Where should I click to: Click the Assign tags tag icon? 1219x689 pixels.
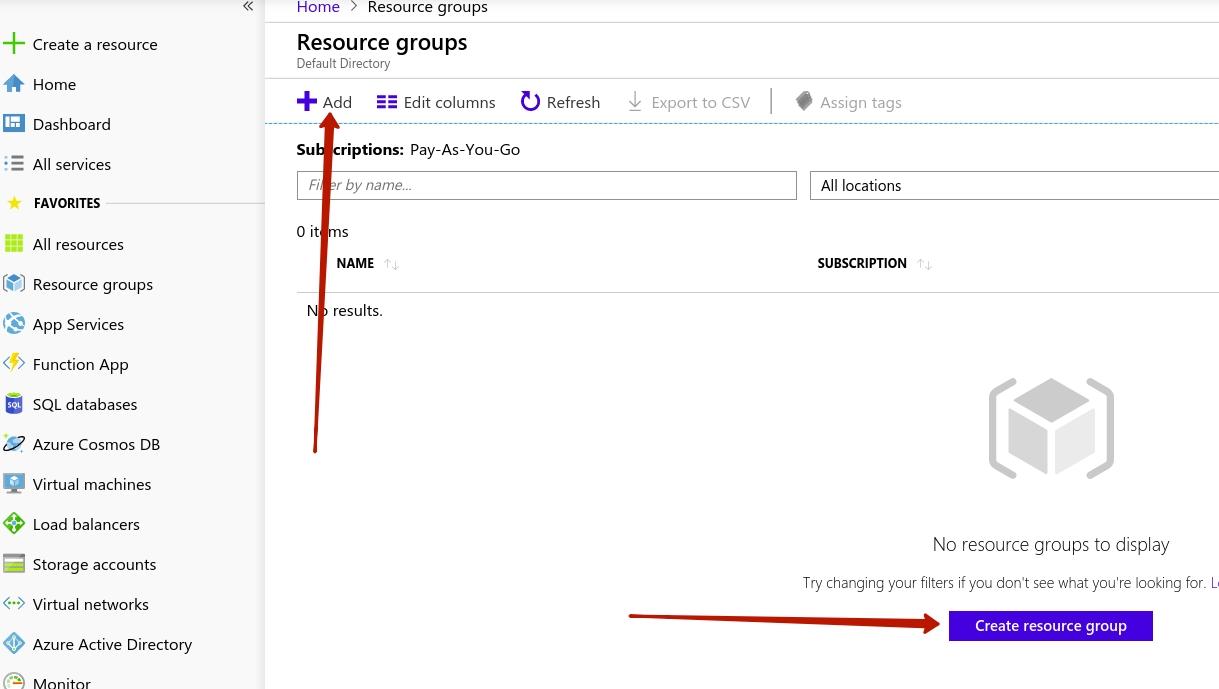coord(804,101)
